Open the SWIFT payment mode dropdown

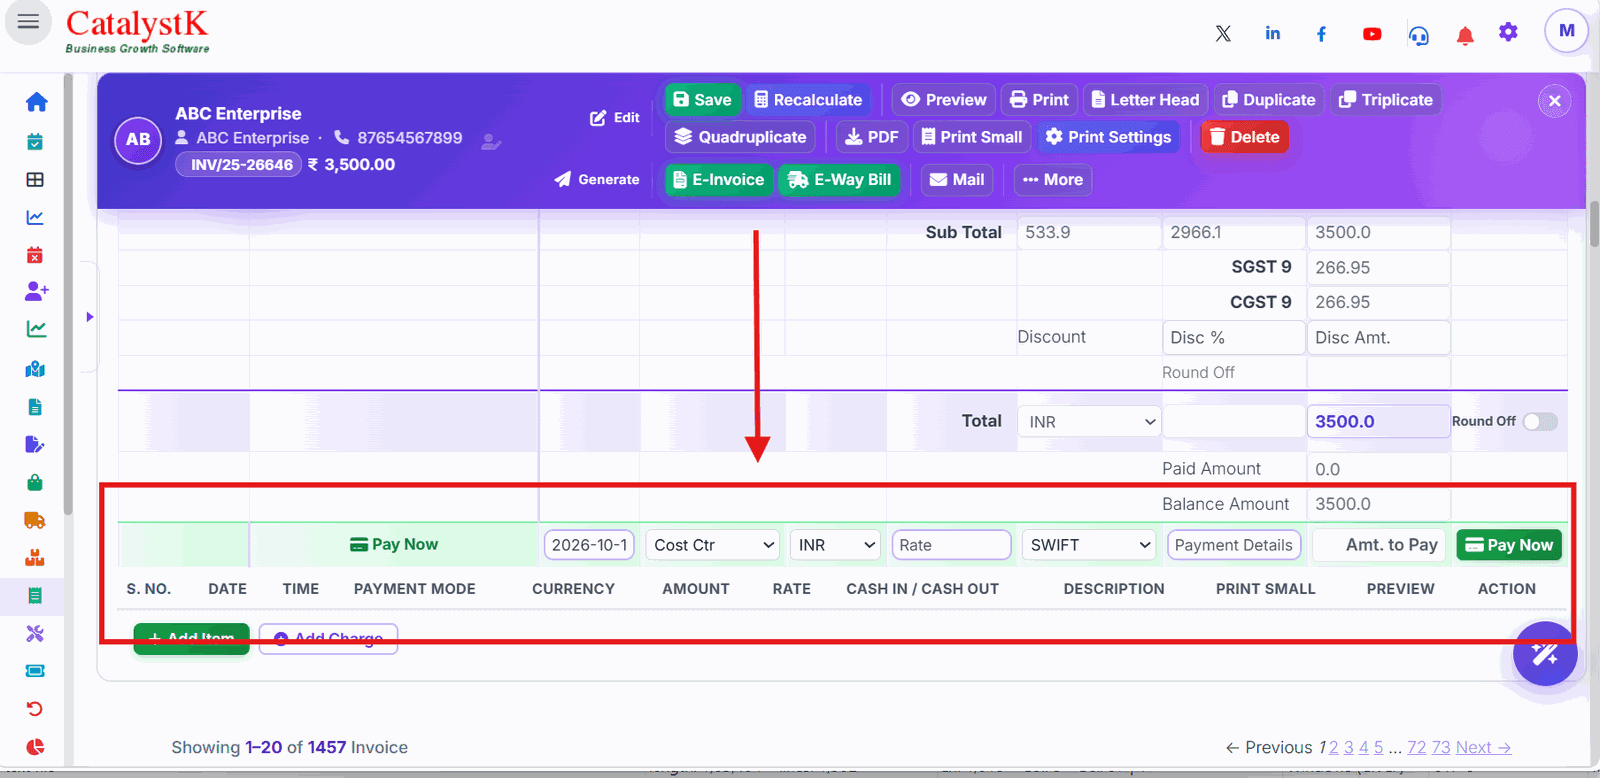[1089, 545]
